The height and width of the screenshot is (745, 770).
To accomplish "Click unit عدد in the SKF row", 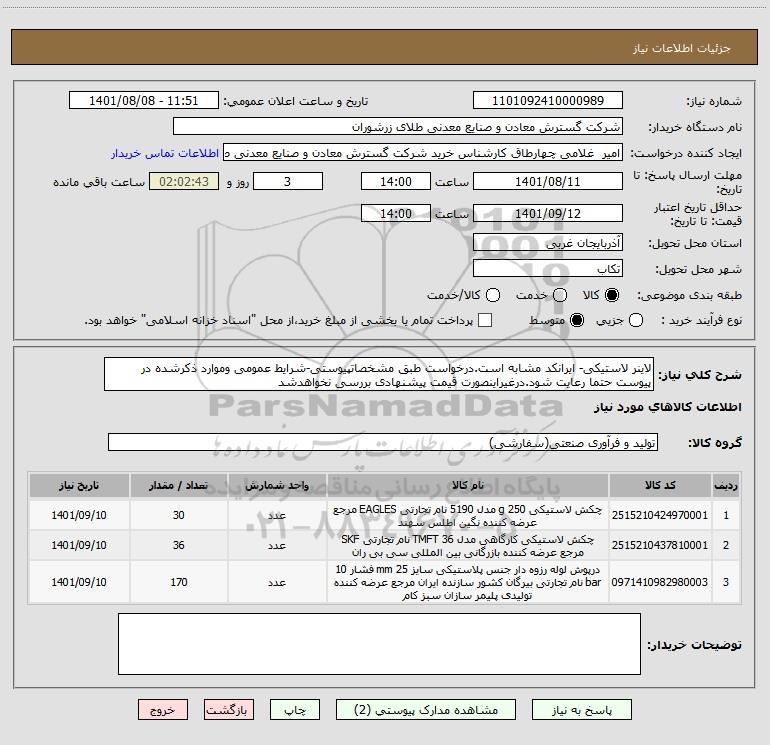I will pos(277,546).
